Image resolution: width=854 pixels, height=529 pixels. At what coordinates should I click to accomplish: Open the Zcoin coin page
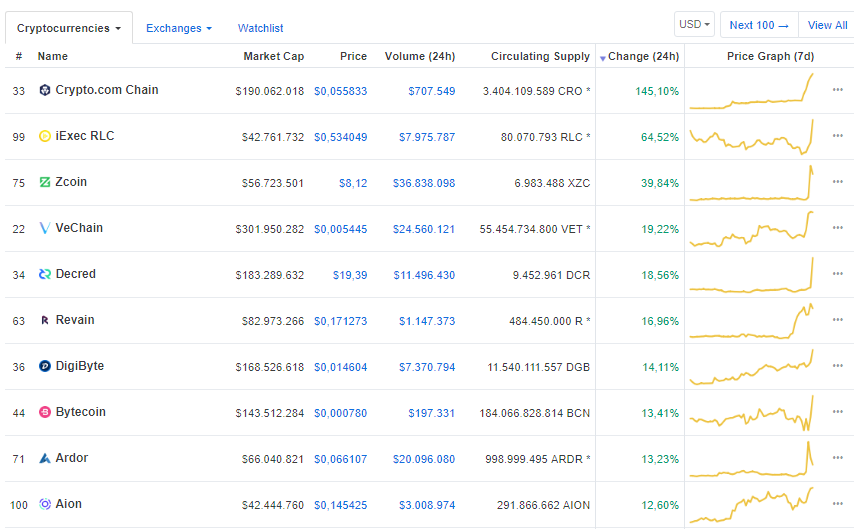pos(71,182)
